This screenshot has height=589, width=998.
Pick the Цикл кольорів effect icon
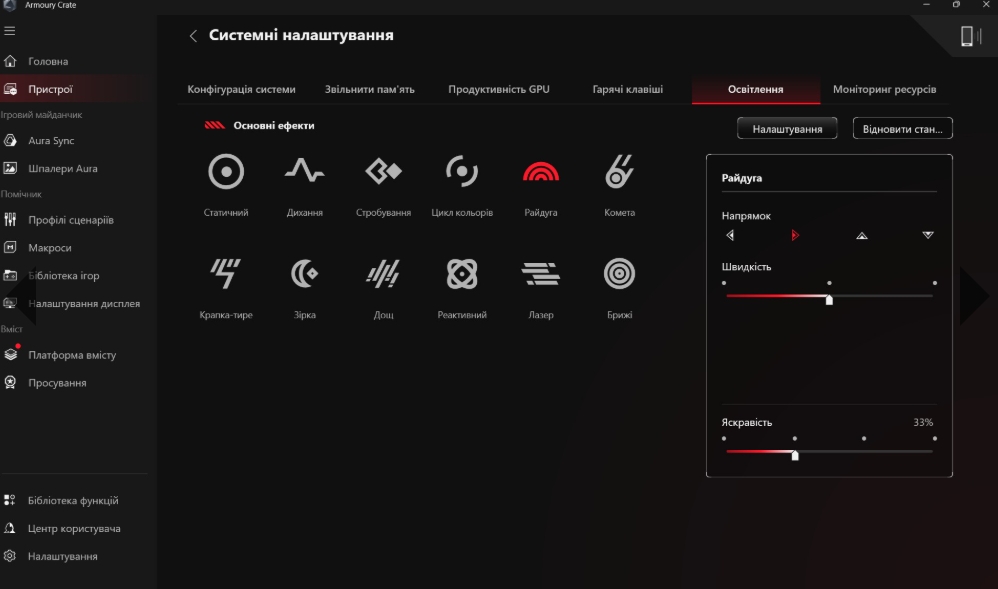pos(461,173)
